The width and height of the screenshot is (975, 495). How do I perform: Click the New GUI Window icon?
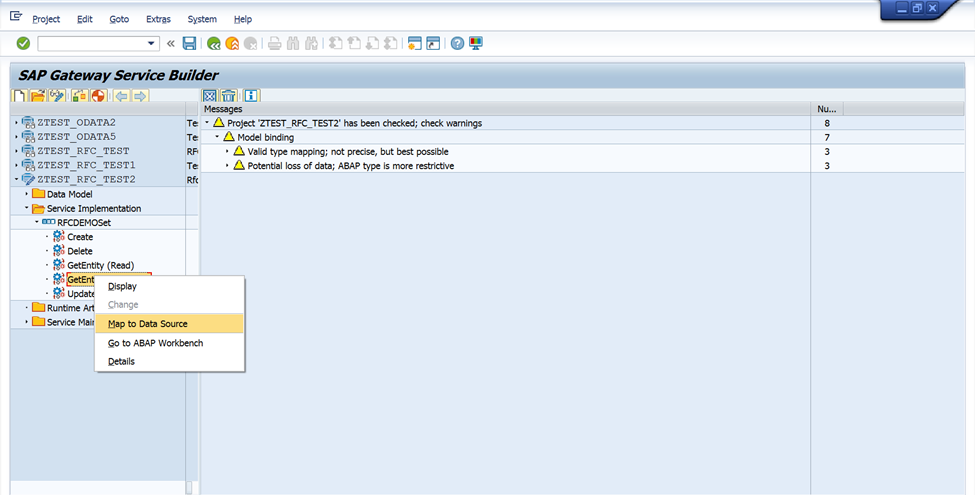pyautogui.click(x=415, y=43)
